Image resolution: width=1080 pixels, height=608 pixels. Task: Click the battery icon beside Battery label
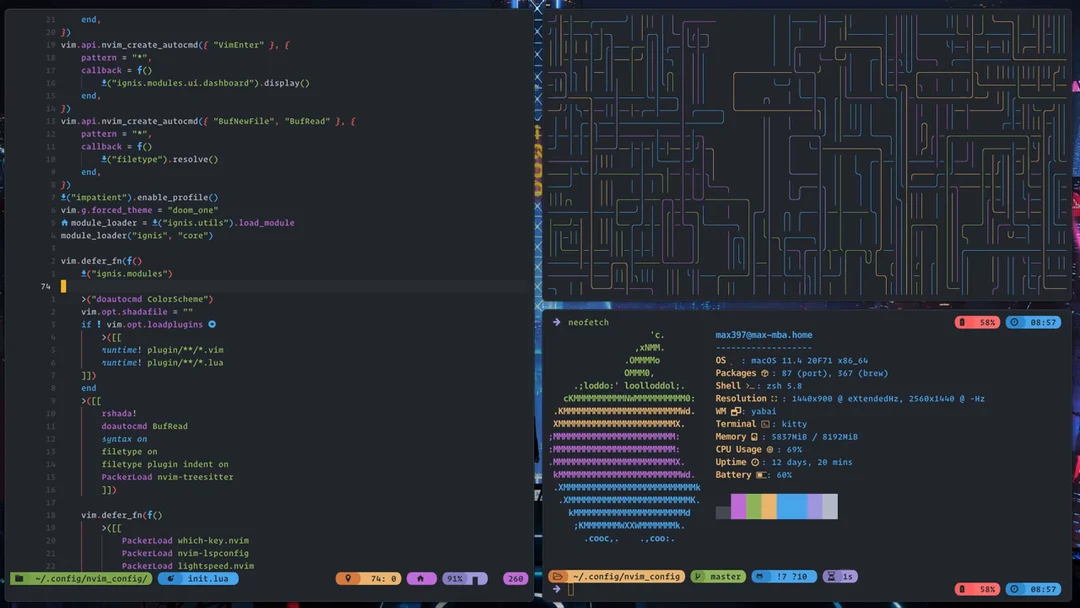click(x=761, y=475)
